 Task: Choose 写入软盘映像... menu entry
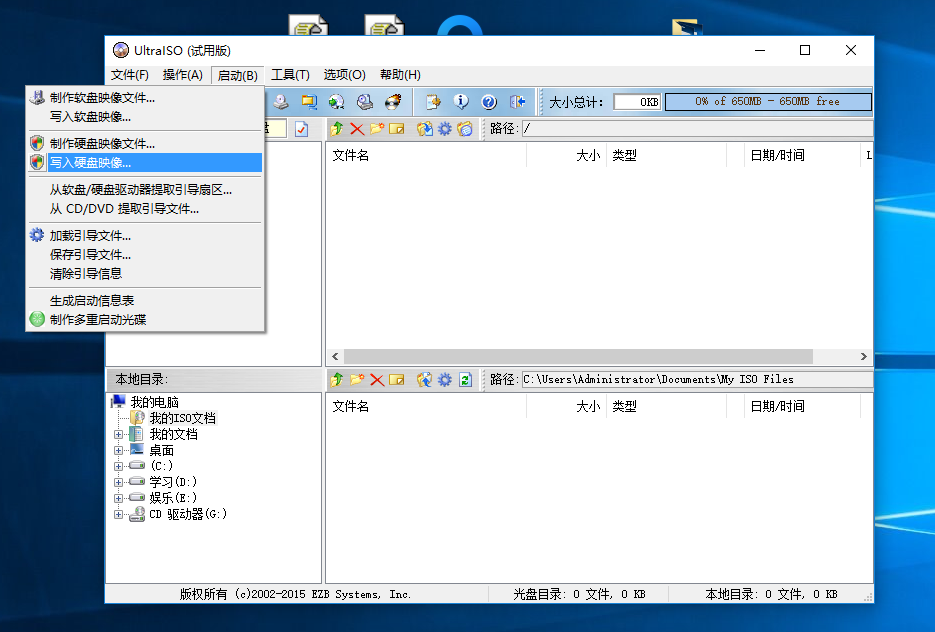(145, 117)
